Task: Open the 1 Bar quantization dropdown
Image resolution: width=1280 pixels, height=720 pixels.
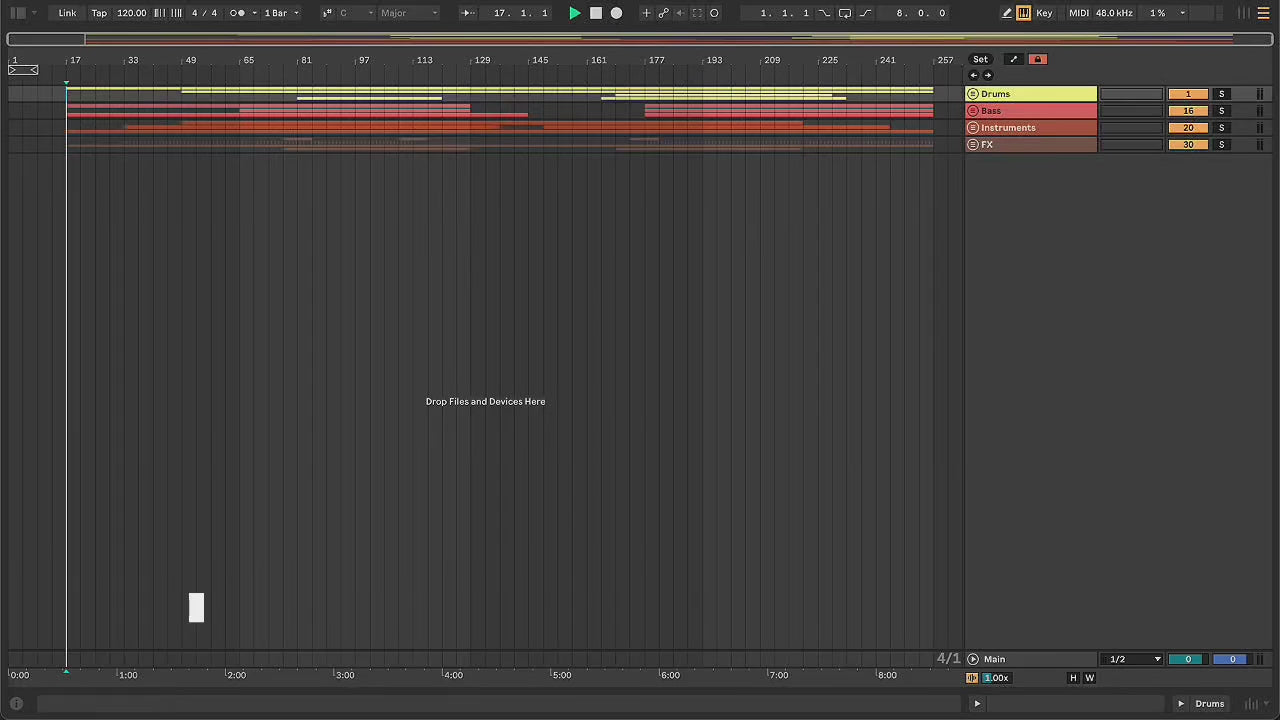Action: coord(281,13)
